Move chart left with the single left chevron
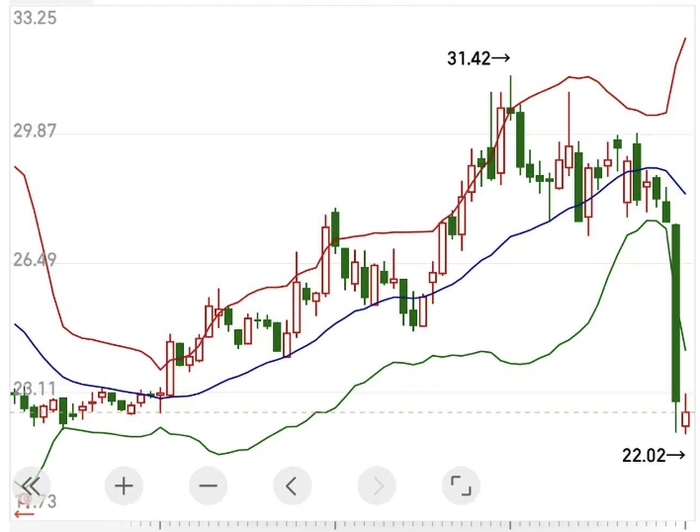The height and width of the screenshot is (532, 700). pos(292,486)
